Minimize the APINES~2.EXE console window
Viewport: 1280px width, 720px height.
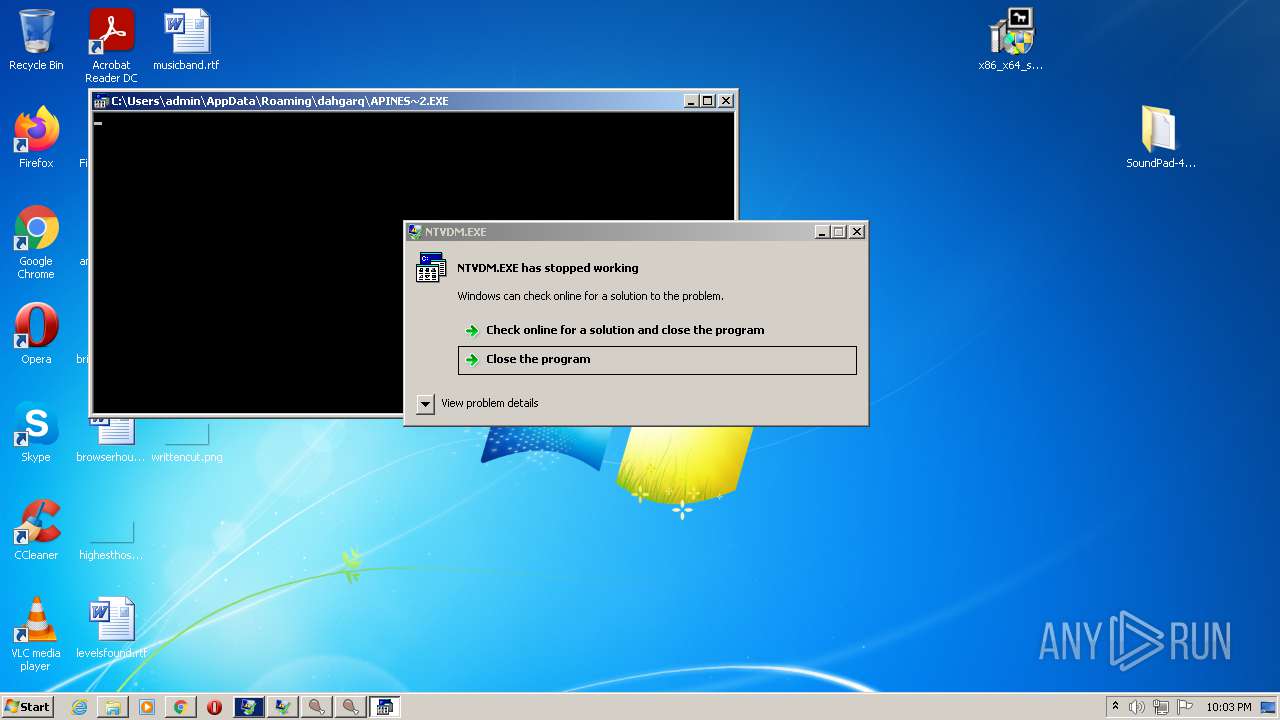pos(691,101)
